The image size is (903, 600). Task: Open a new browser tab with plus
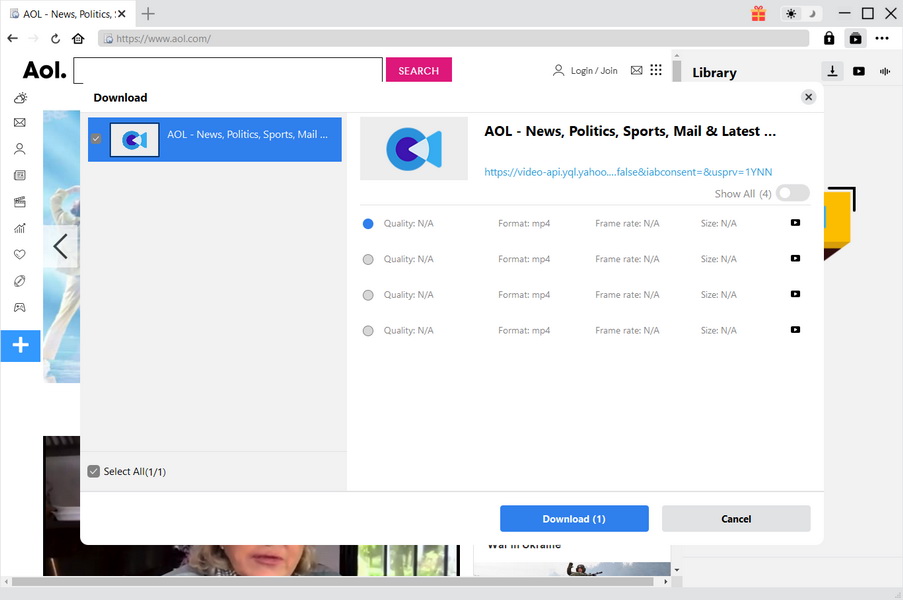coord(148,14)
